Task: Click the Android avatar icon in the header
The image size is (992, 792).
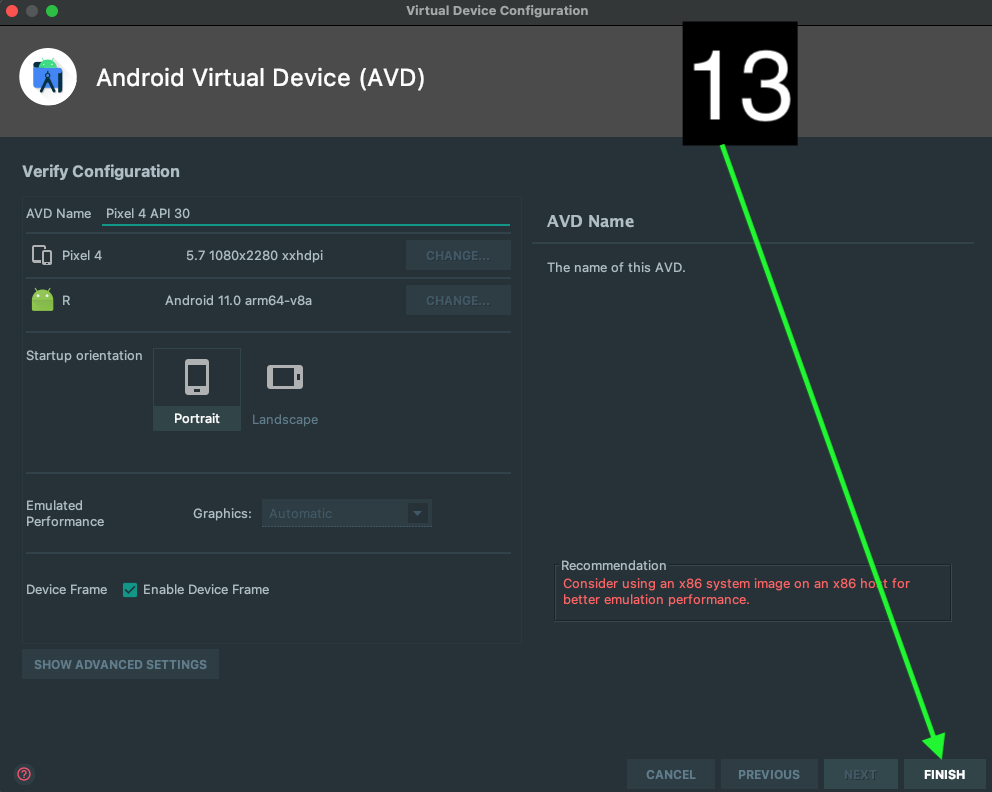Action: 47,76
